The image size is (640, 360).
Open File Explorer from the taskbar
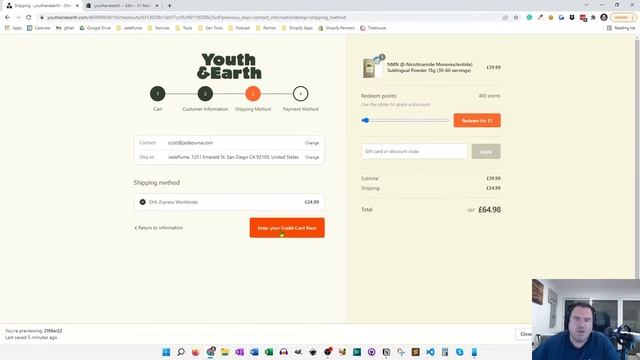[225, 352]
